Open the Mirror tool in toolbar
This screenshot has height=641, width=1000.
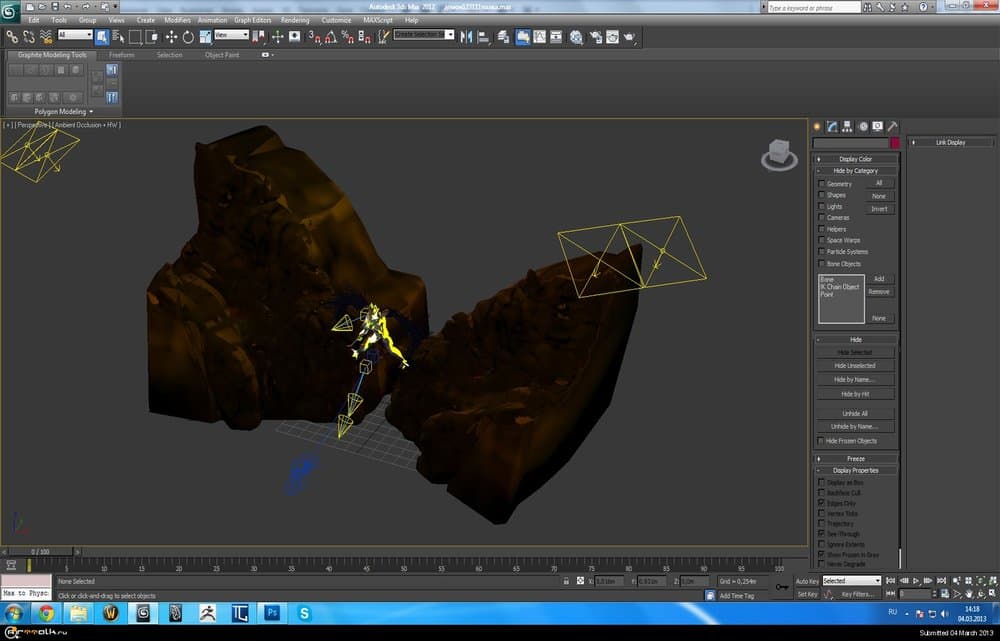tap(468, 36)
